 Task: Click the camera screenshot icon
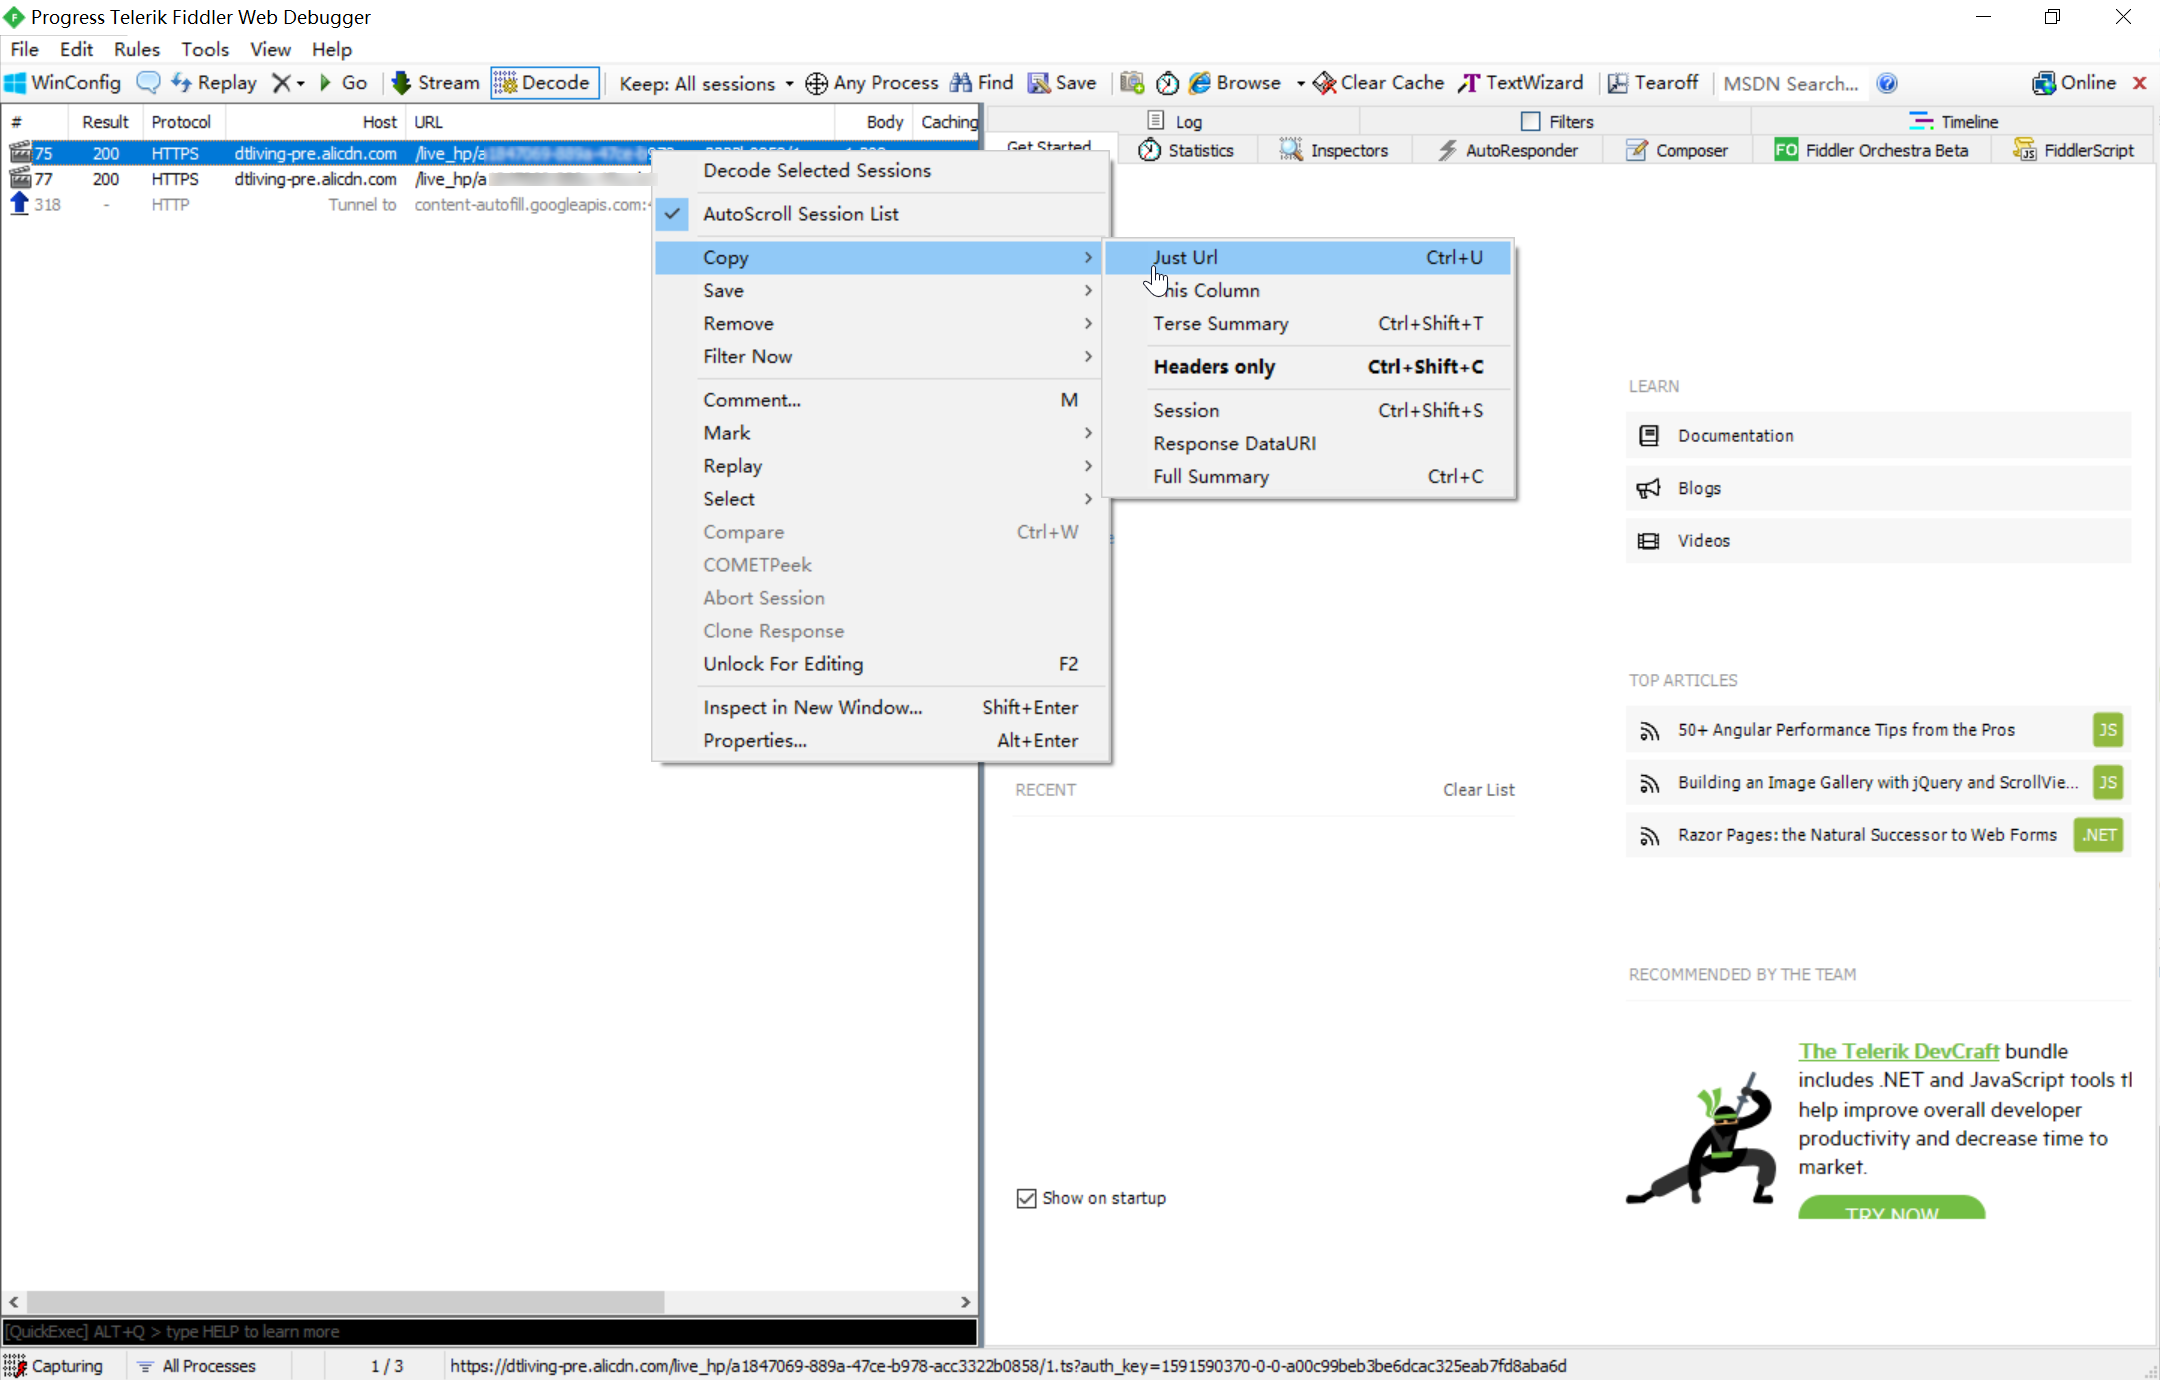(x=1131, y=83)
